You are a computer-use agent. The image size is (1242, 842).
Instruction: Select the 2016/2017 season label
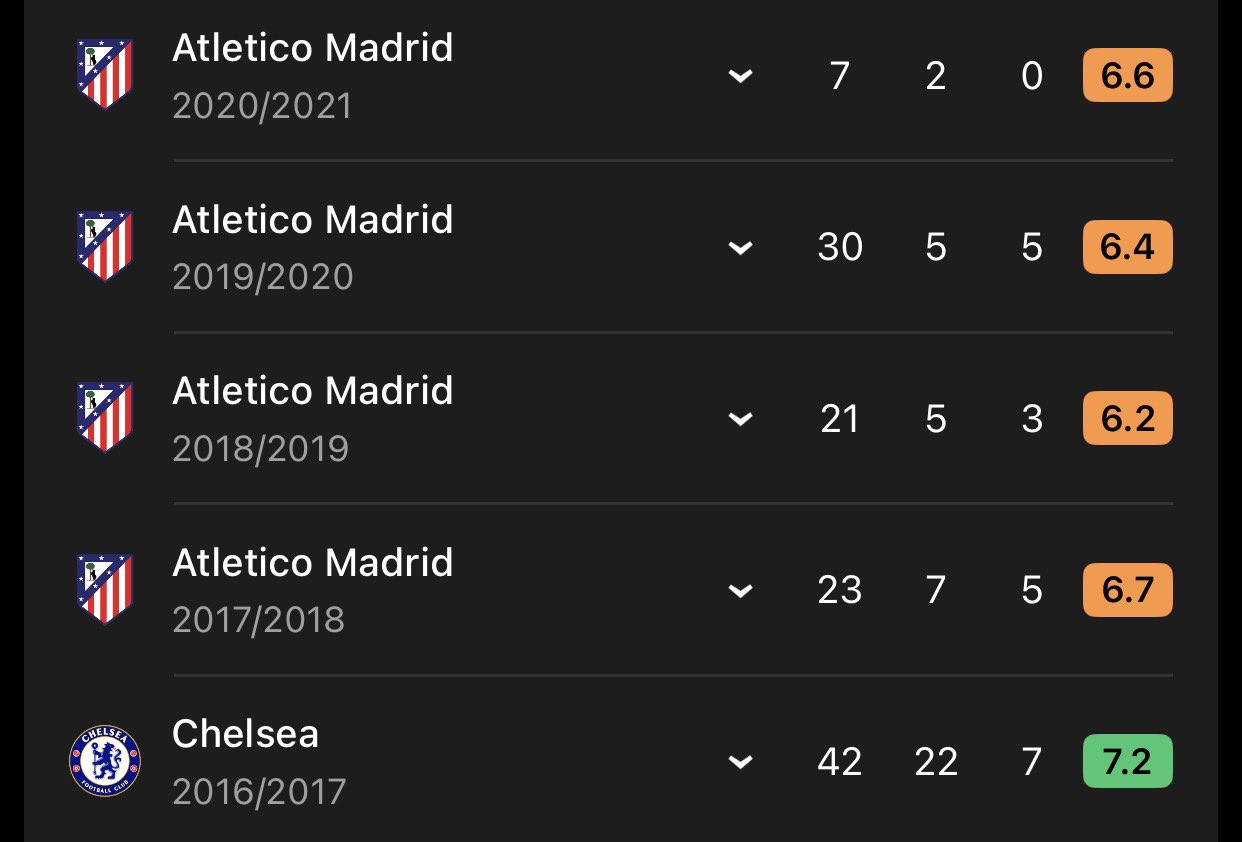(259, 792)
